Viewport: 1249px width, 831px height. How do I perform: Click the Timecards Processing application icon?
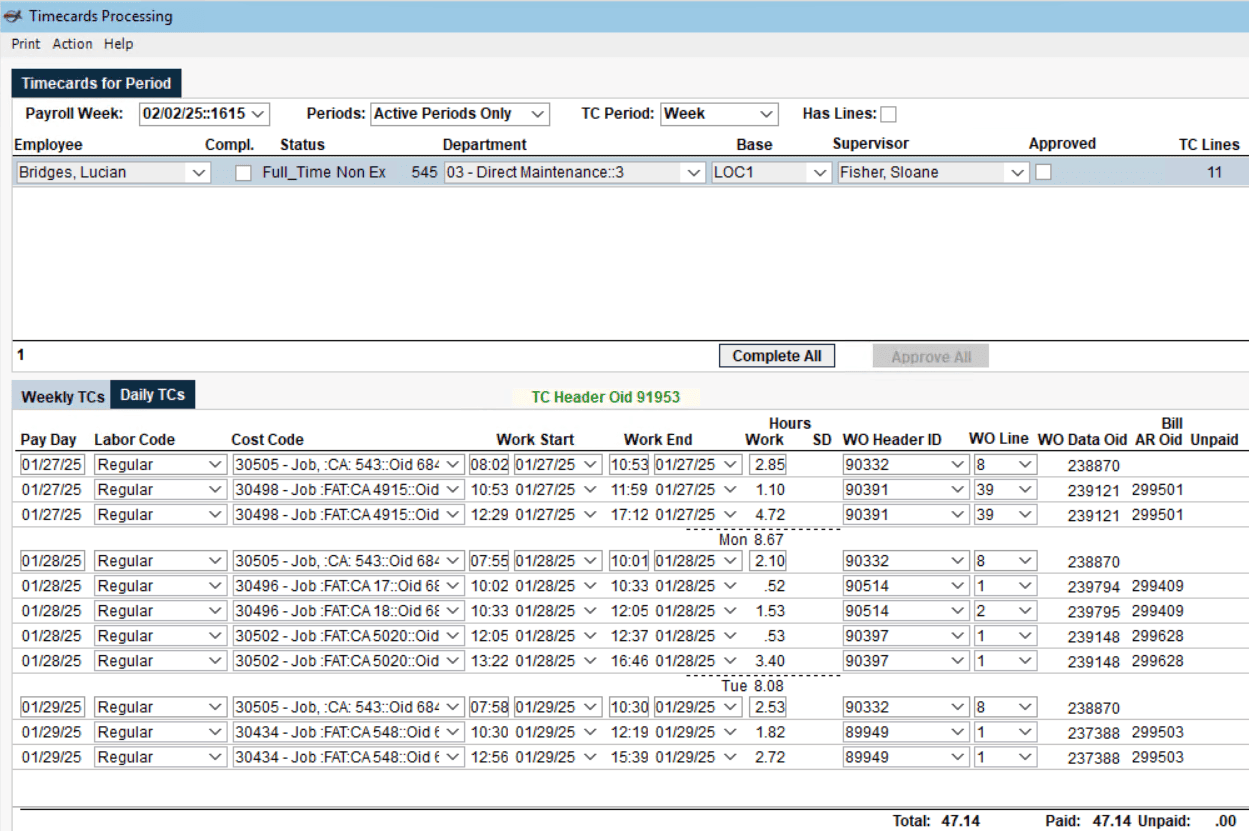(x=14, y=16)
